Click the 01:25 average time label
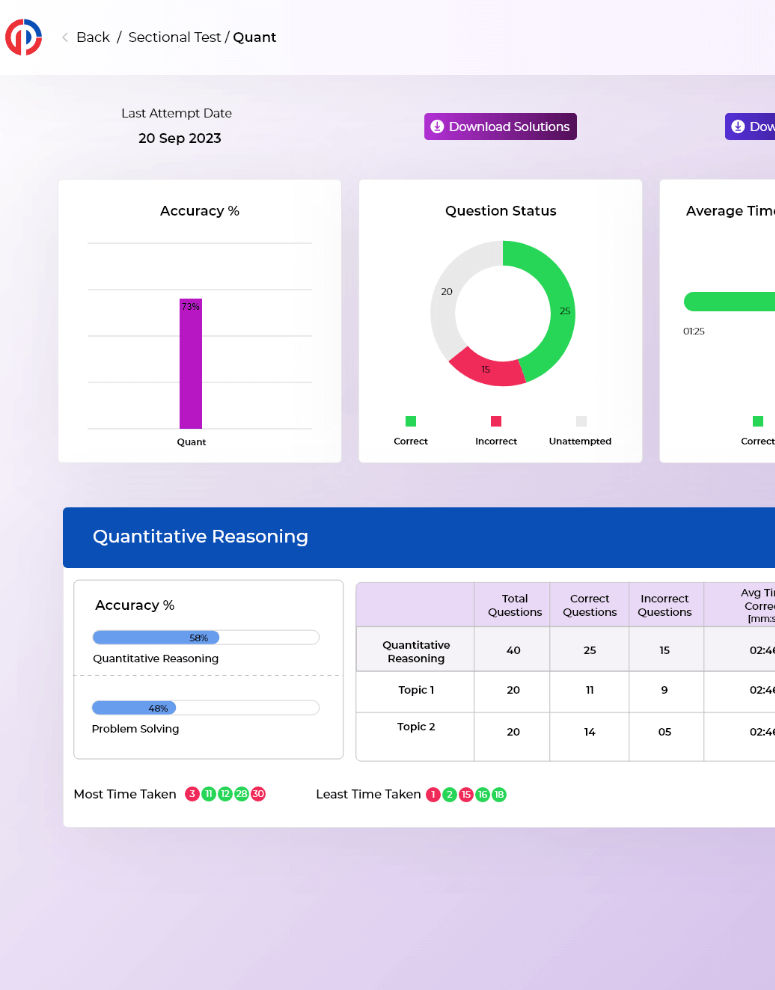Image resolution: width=775 pixels, height=990 pixels. click(x=694, y=331)
